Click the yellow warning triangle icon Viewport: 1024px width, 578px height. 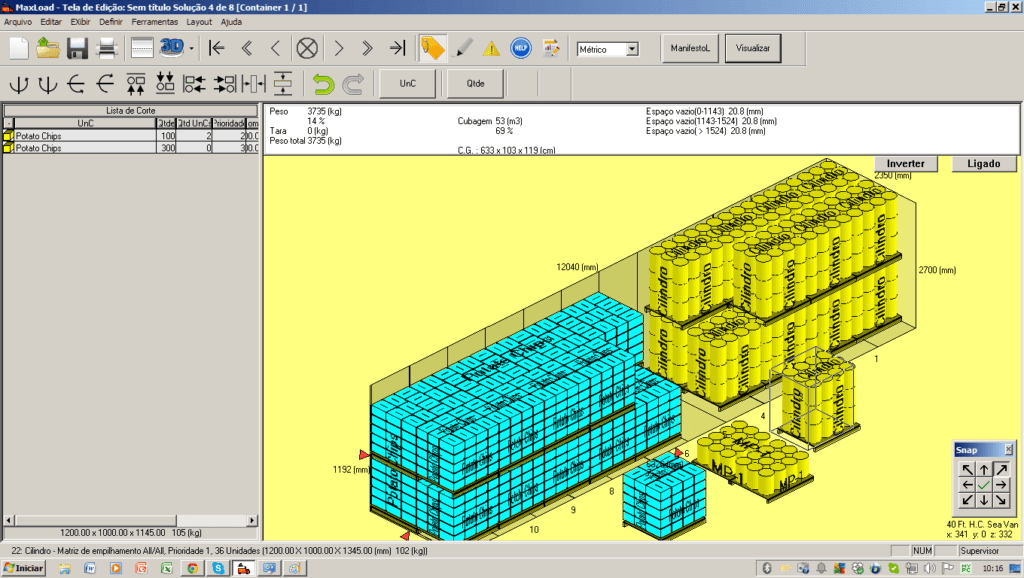[x=491, y=47]
